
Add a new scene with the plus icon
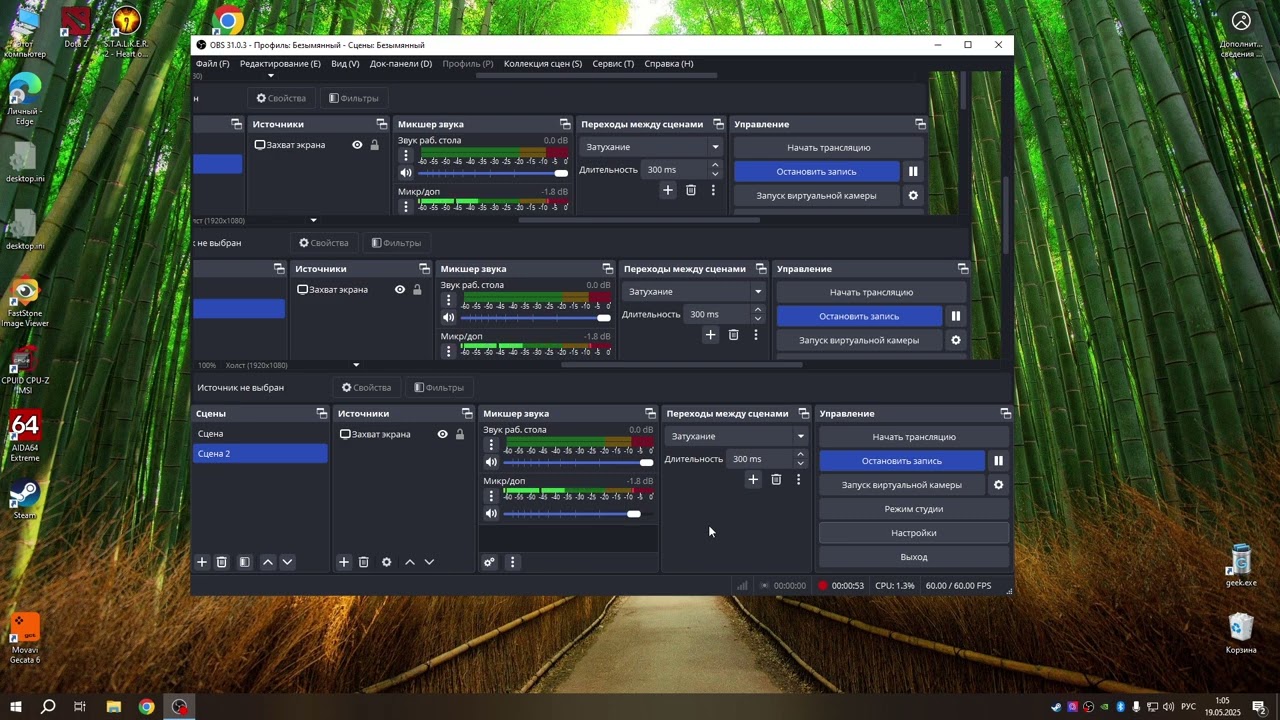tap(202, 562)
